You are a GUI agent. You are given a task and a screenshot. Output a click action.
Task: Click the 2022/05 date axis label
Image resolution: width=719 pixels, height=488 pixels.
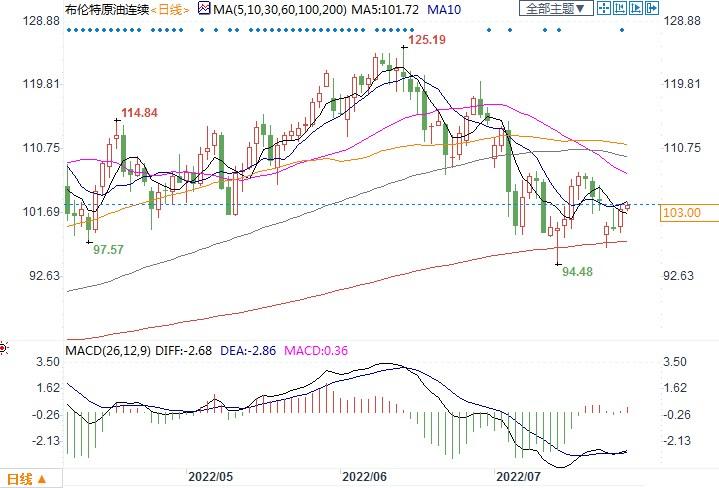pyautogui.click(x=210, y=477)
